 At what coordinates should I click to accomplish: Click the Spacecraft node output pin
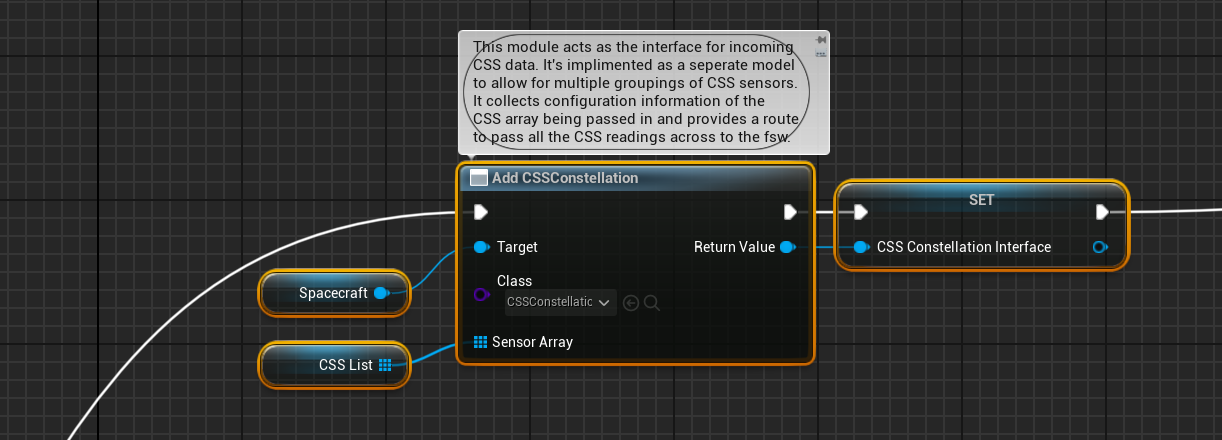pyautogui.click(x=380, y=293)
